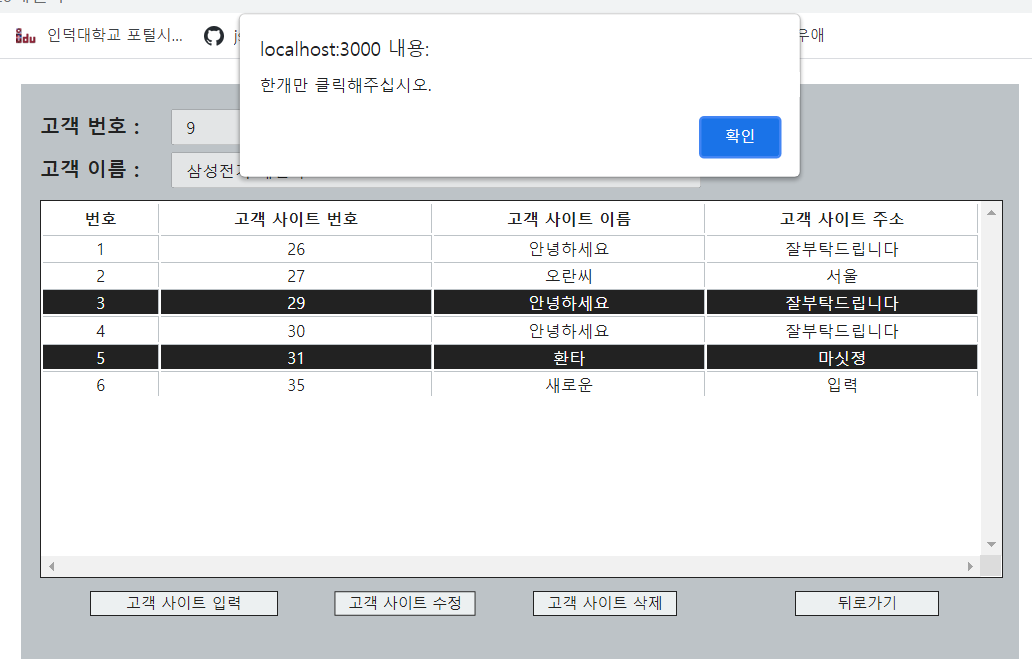Image resolution: width=1032 pixels, height=667 pixels.
Task: Click the 확인 button in the alert dialog
Action: (x=740, y=137)
